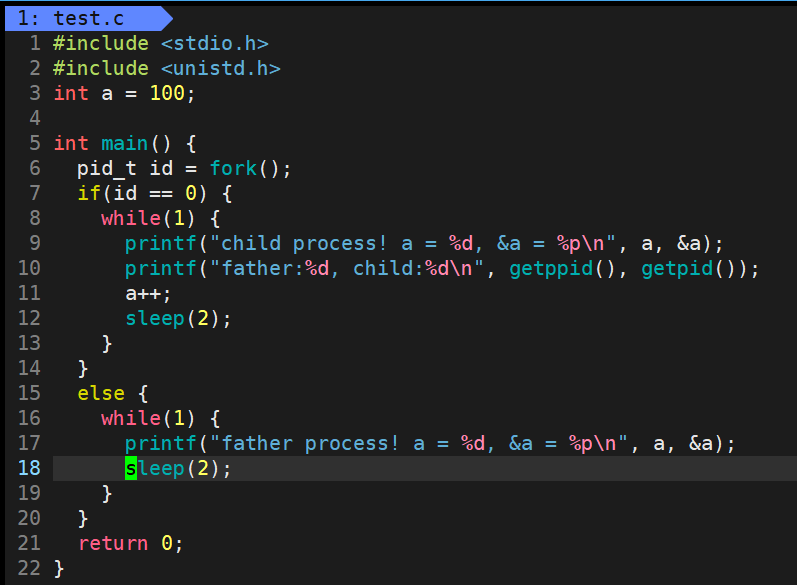797x585 pixels.
Task: Click the 'if' keyword on line 7
Action: tap(88, 193)
